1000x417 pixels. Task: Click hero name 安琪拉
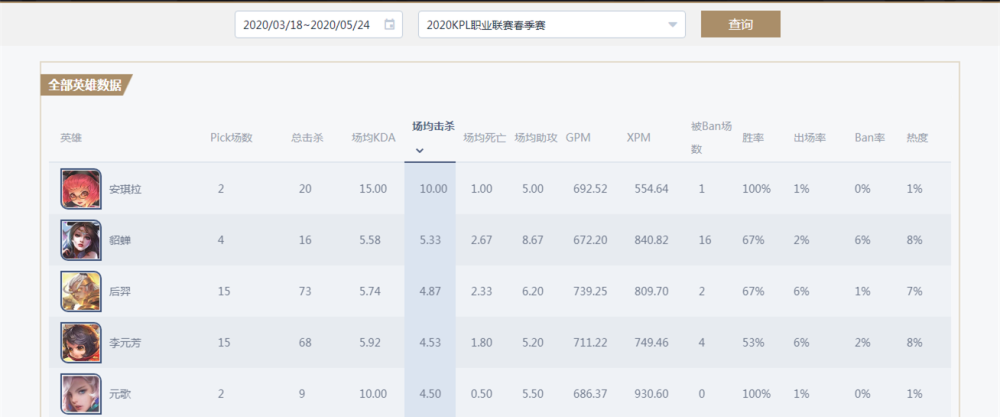(125, 189)
